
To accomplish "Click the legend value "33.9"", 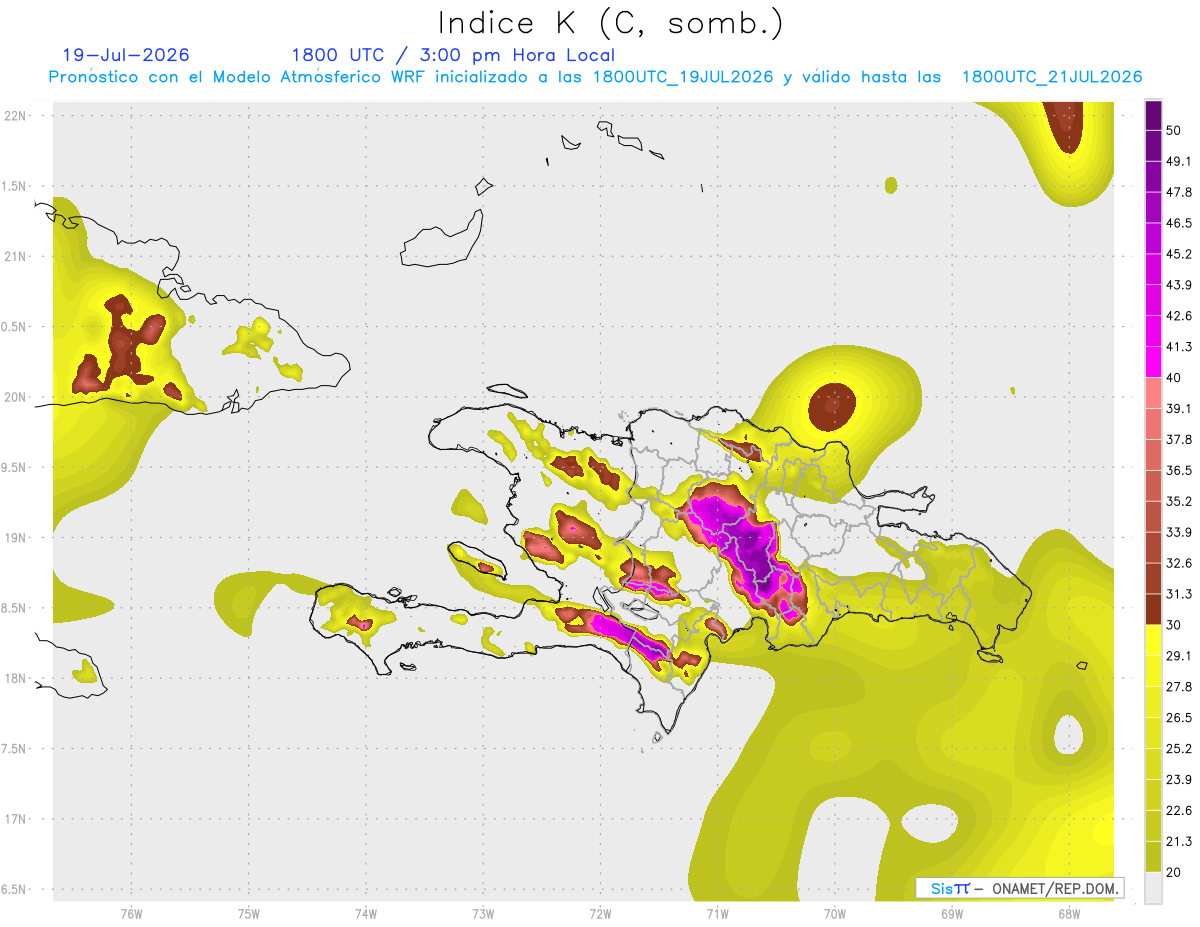I will (x=1178, y=532).
